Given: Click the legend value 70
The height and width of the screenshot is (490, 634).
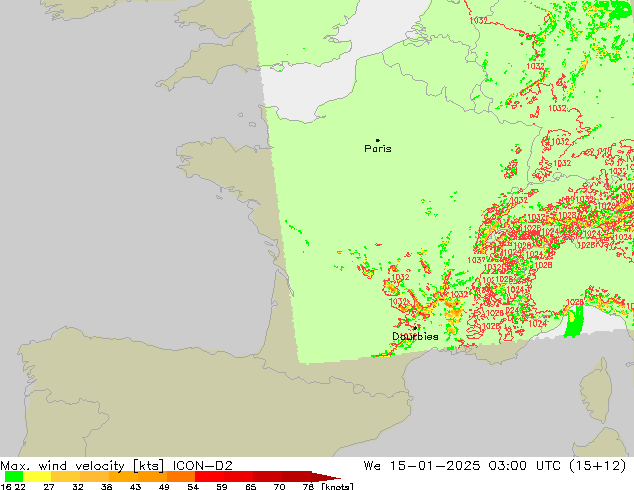Looking at the screenshot, I should (279, 487).
